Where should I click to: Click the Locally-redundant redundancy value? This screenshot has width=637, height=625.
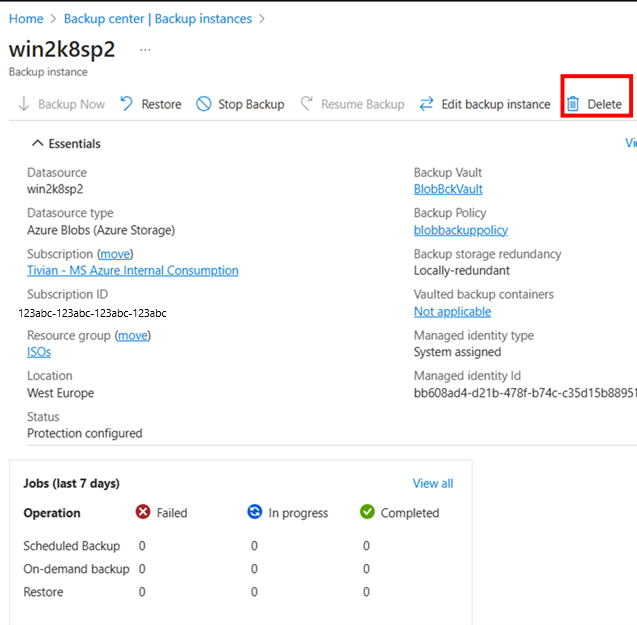coord(462,270)
